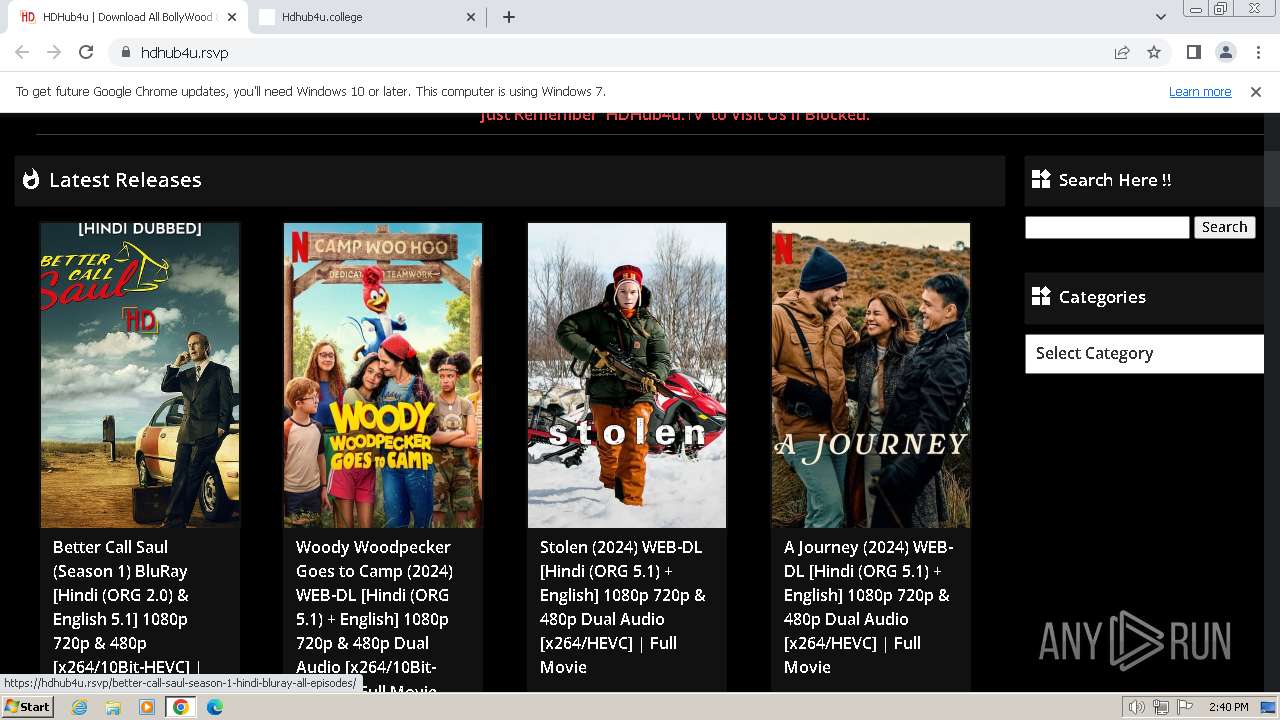
Task: Click the browser back arrow
Action: [22, 52]
